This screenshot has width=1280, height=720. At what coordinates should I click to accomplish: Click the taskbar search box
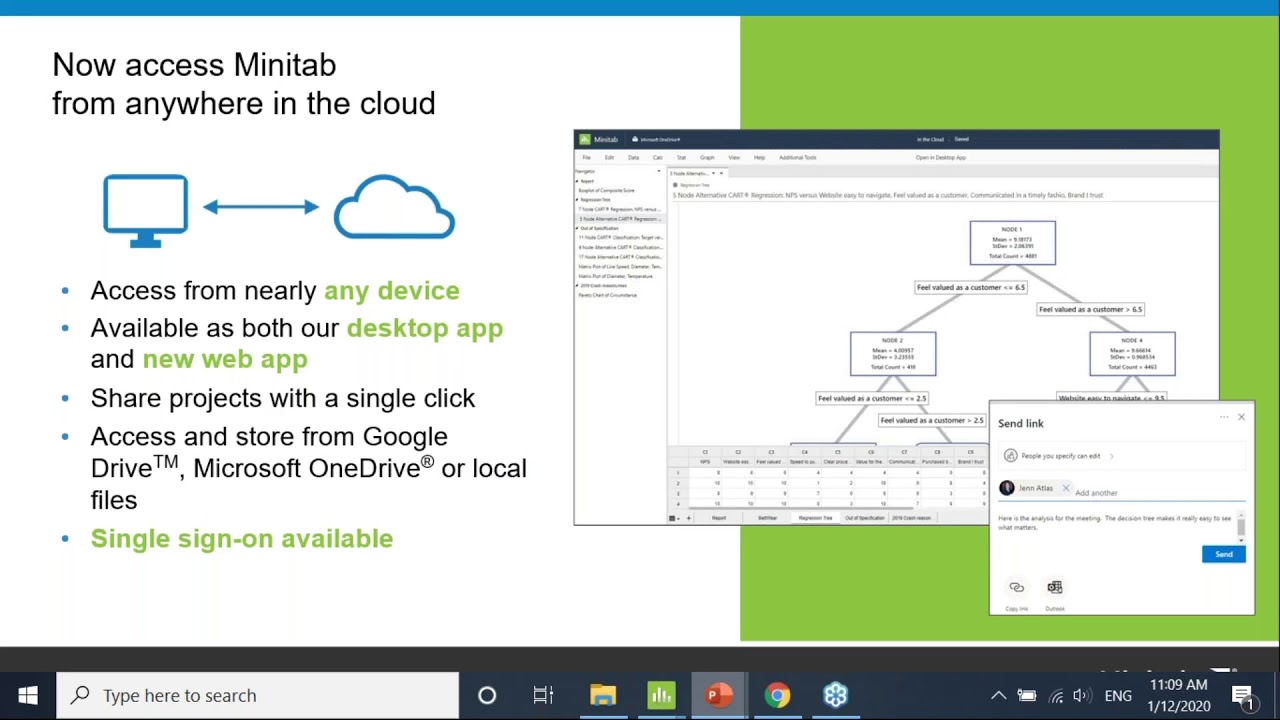(258, 695)
